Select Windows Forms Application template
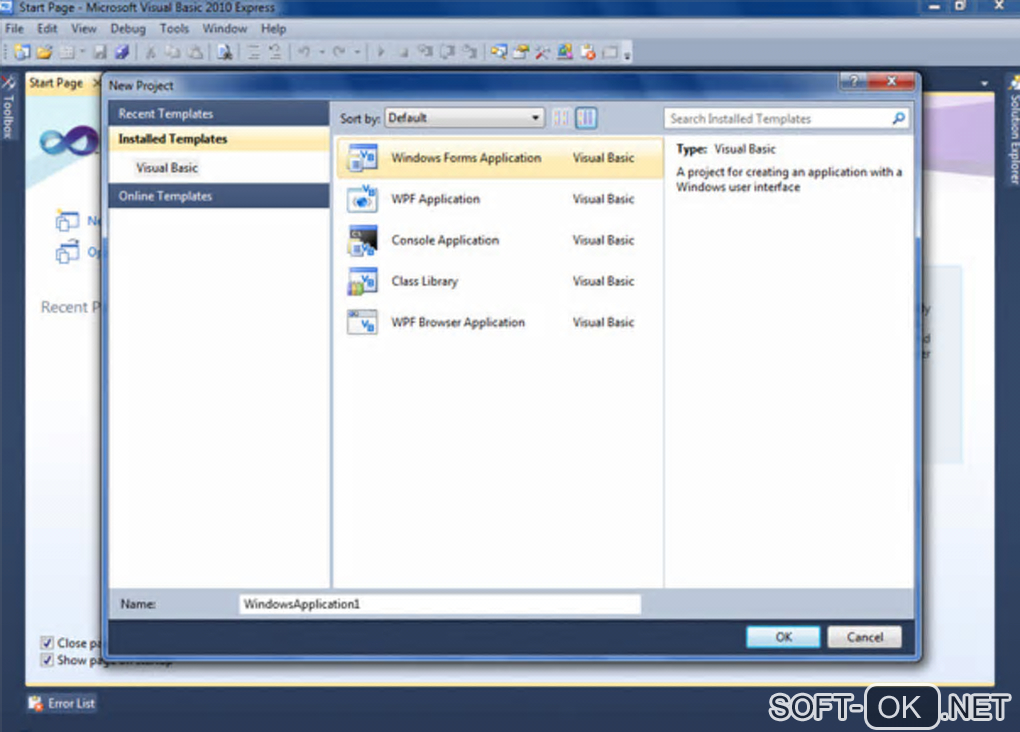The image size is (1020, 732). tap(500, 158)
